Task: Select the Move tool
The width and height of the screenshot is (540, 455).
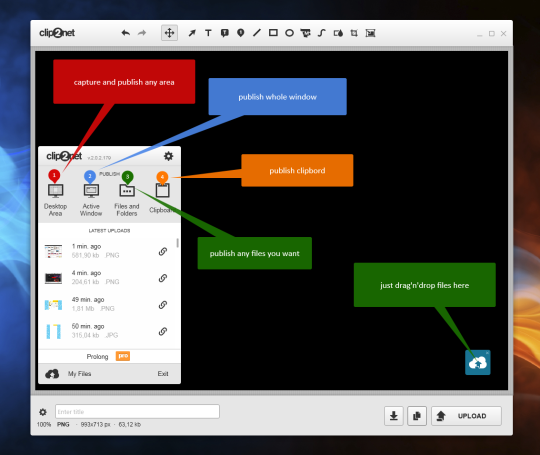Action: tap(169, 33)
